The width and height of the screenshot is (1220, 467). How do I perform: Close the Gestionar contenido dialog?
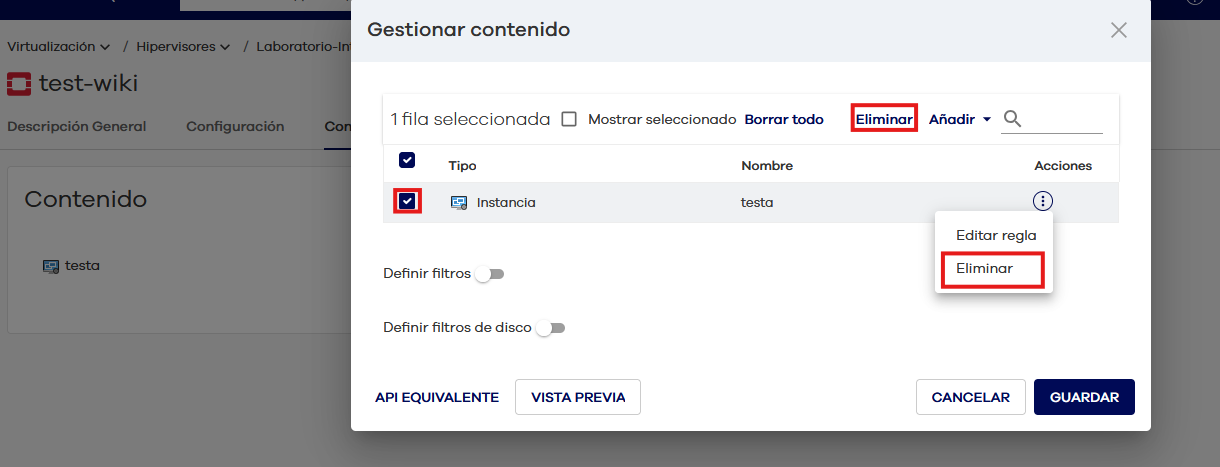tap(1119, 30)
